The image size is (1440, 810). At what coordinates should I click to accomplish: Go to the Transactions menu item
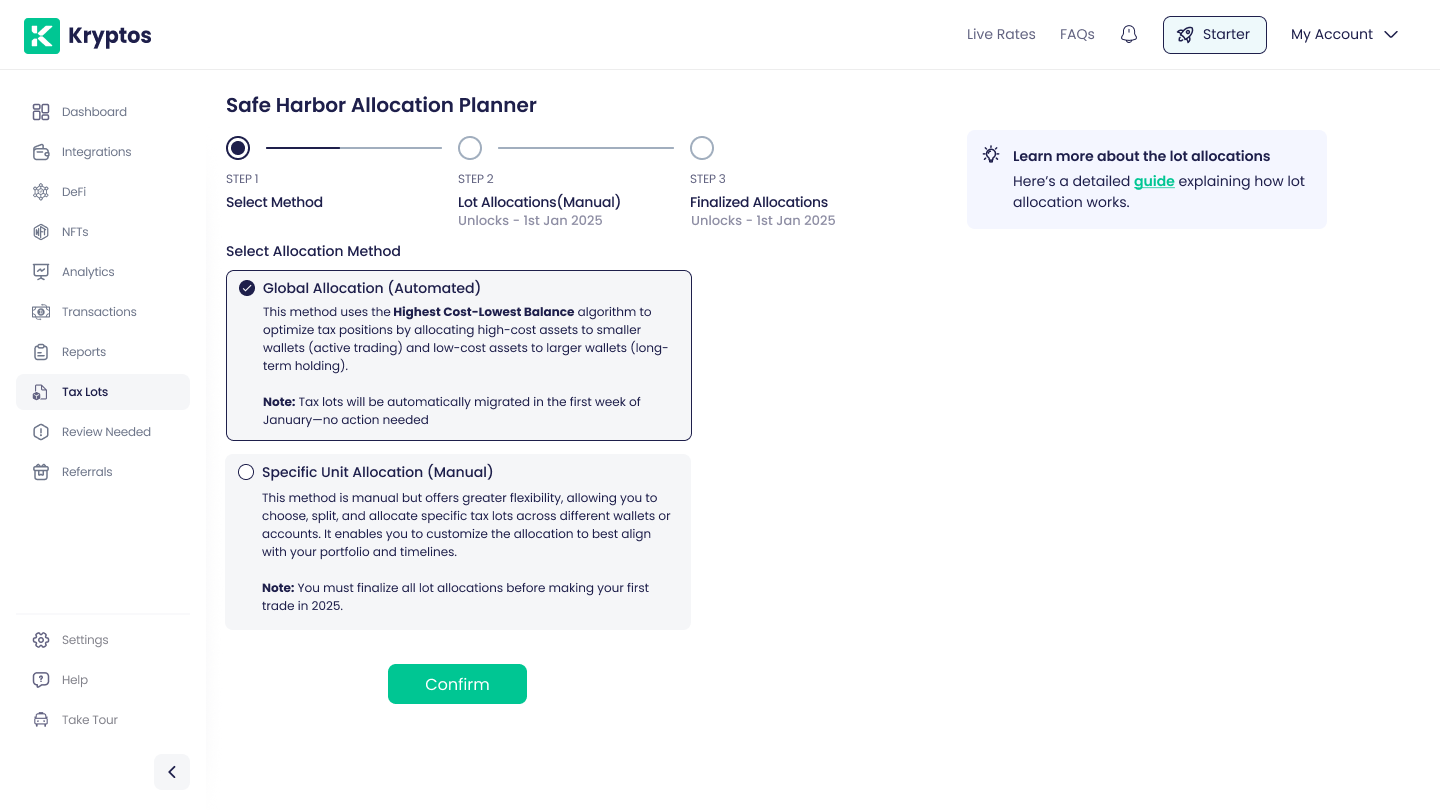tap(98, 312)
